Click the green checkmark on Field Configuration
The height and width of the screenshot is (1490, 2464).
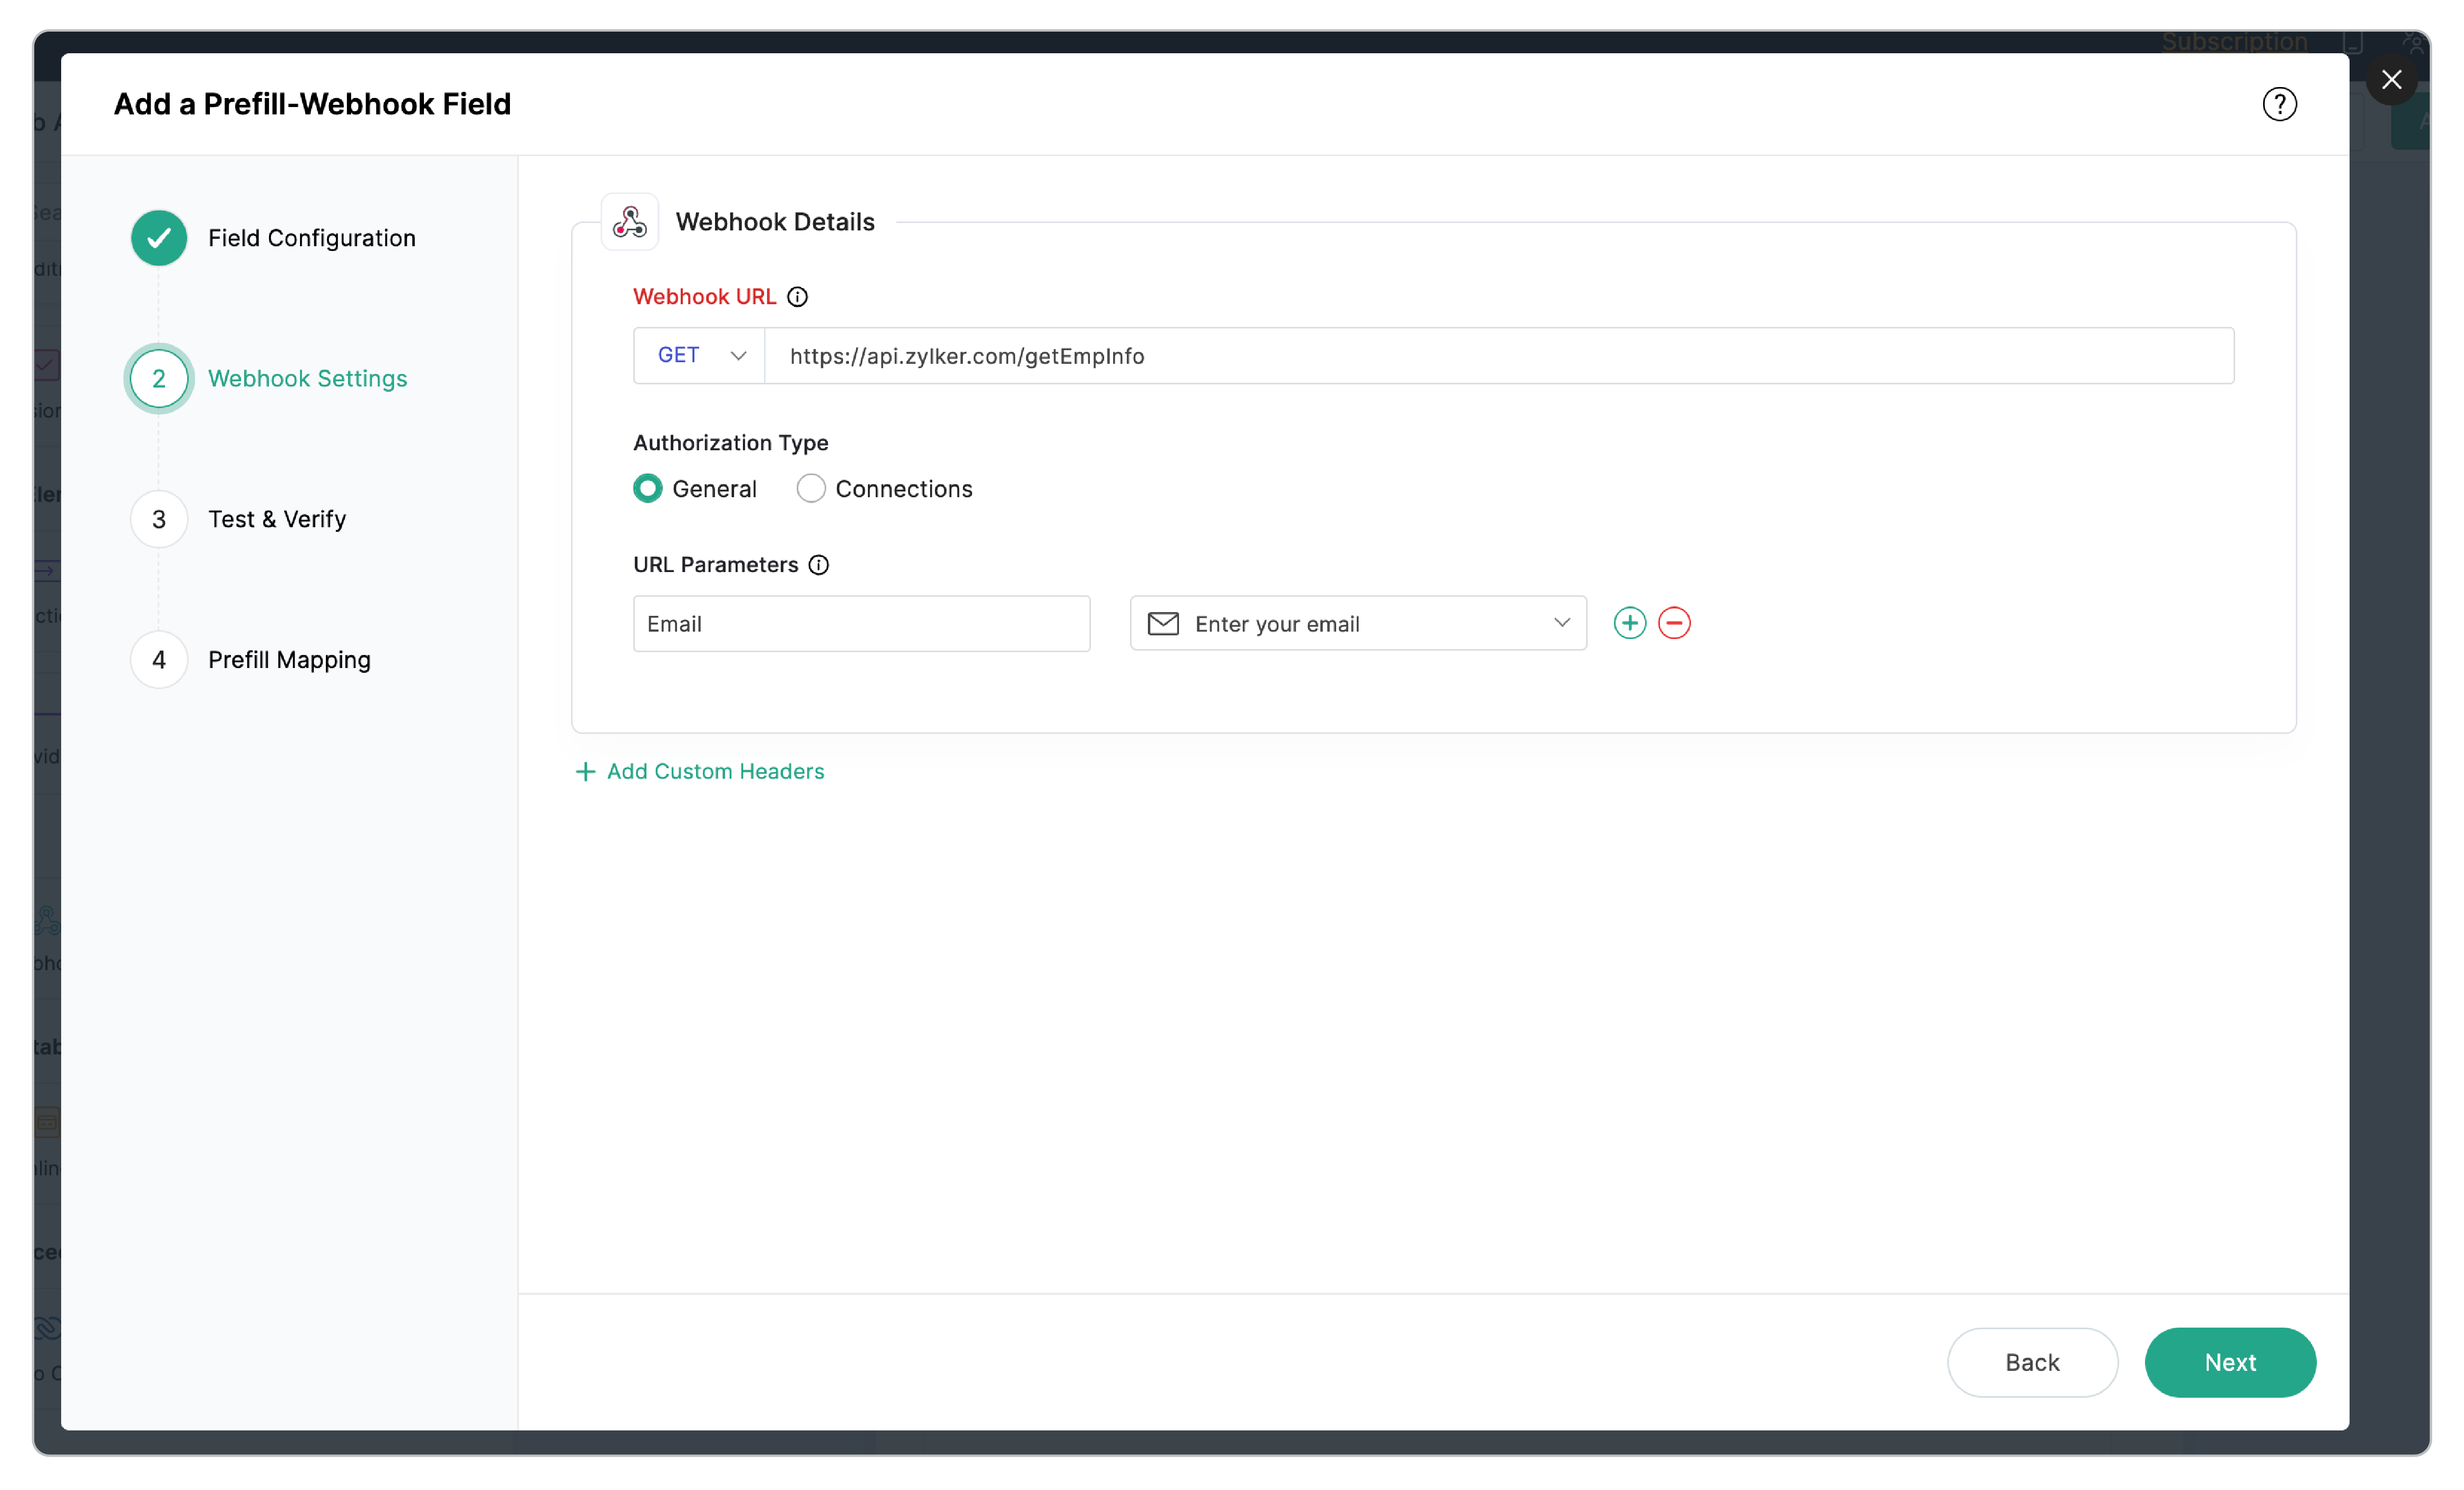(158, 238)
